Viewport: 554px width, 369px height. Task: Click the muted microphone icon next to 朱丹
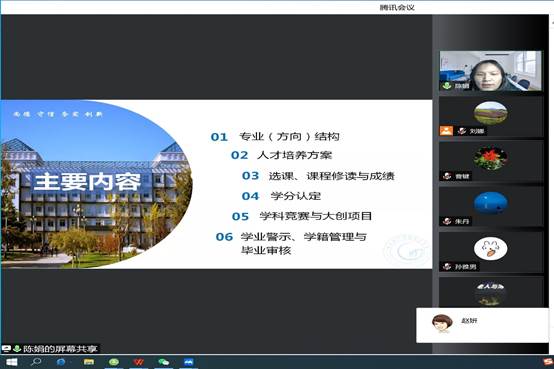tap(447, 221)
